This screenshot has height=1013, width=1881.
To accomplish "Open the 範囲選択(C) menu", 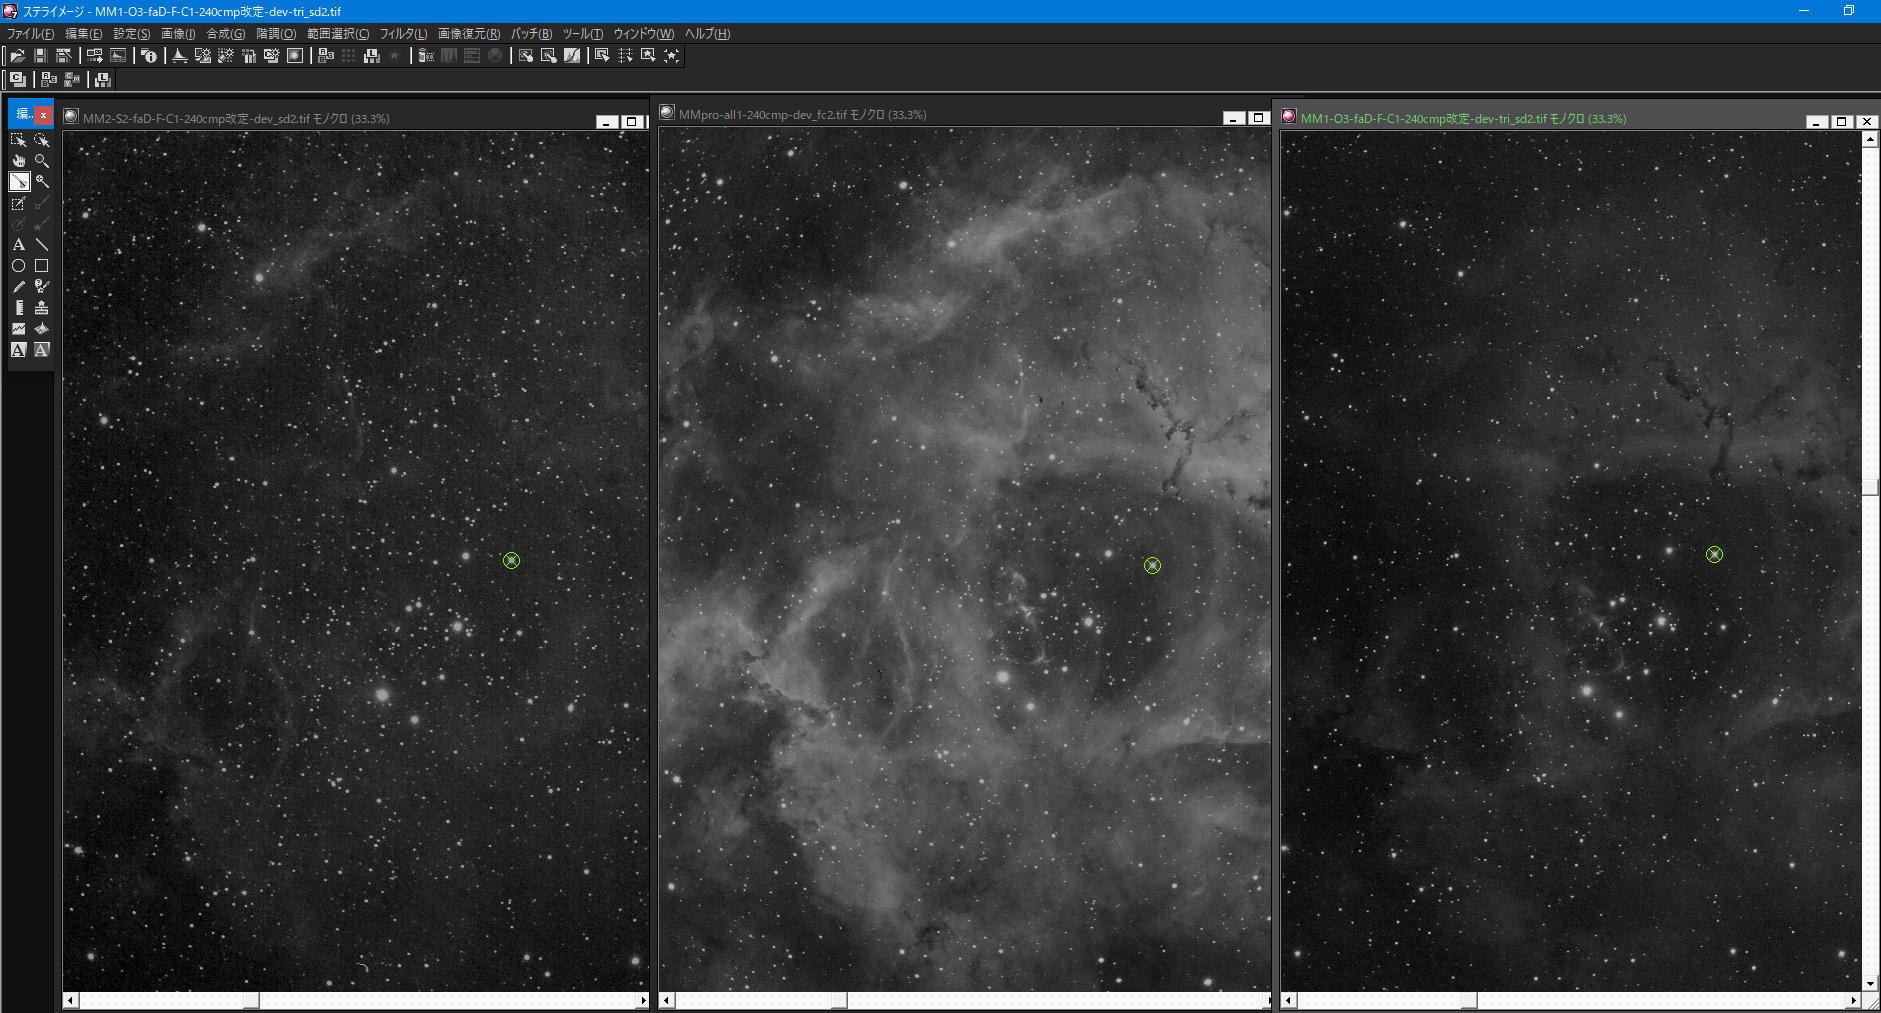I will [337, 34].
